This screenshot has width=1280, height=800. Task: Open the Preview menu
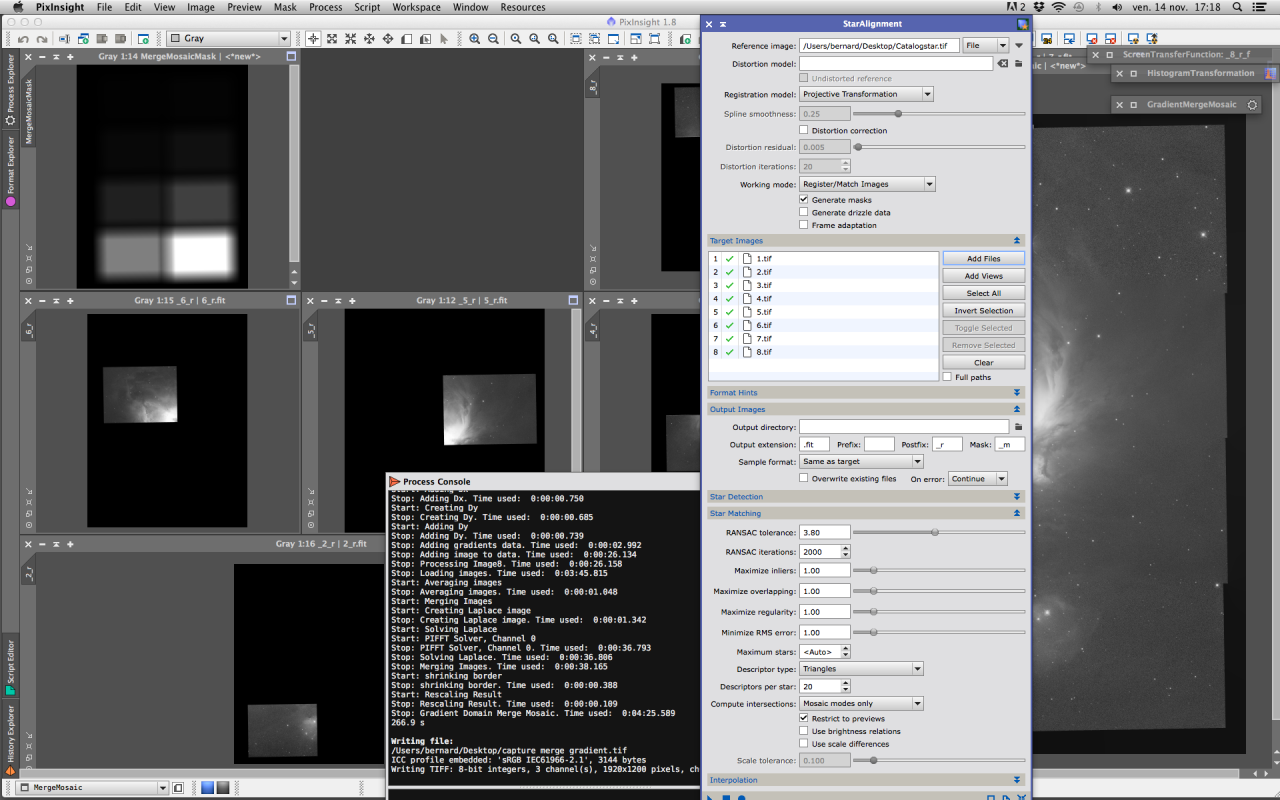click(244, 7)
